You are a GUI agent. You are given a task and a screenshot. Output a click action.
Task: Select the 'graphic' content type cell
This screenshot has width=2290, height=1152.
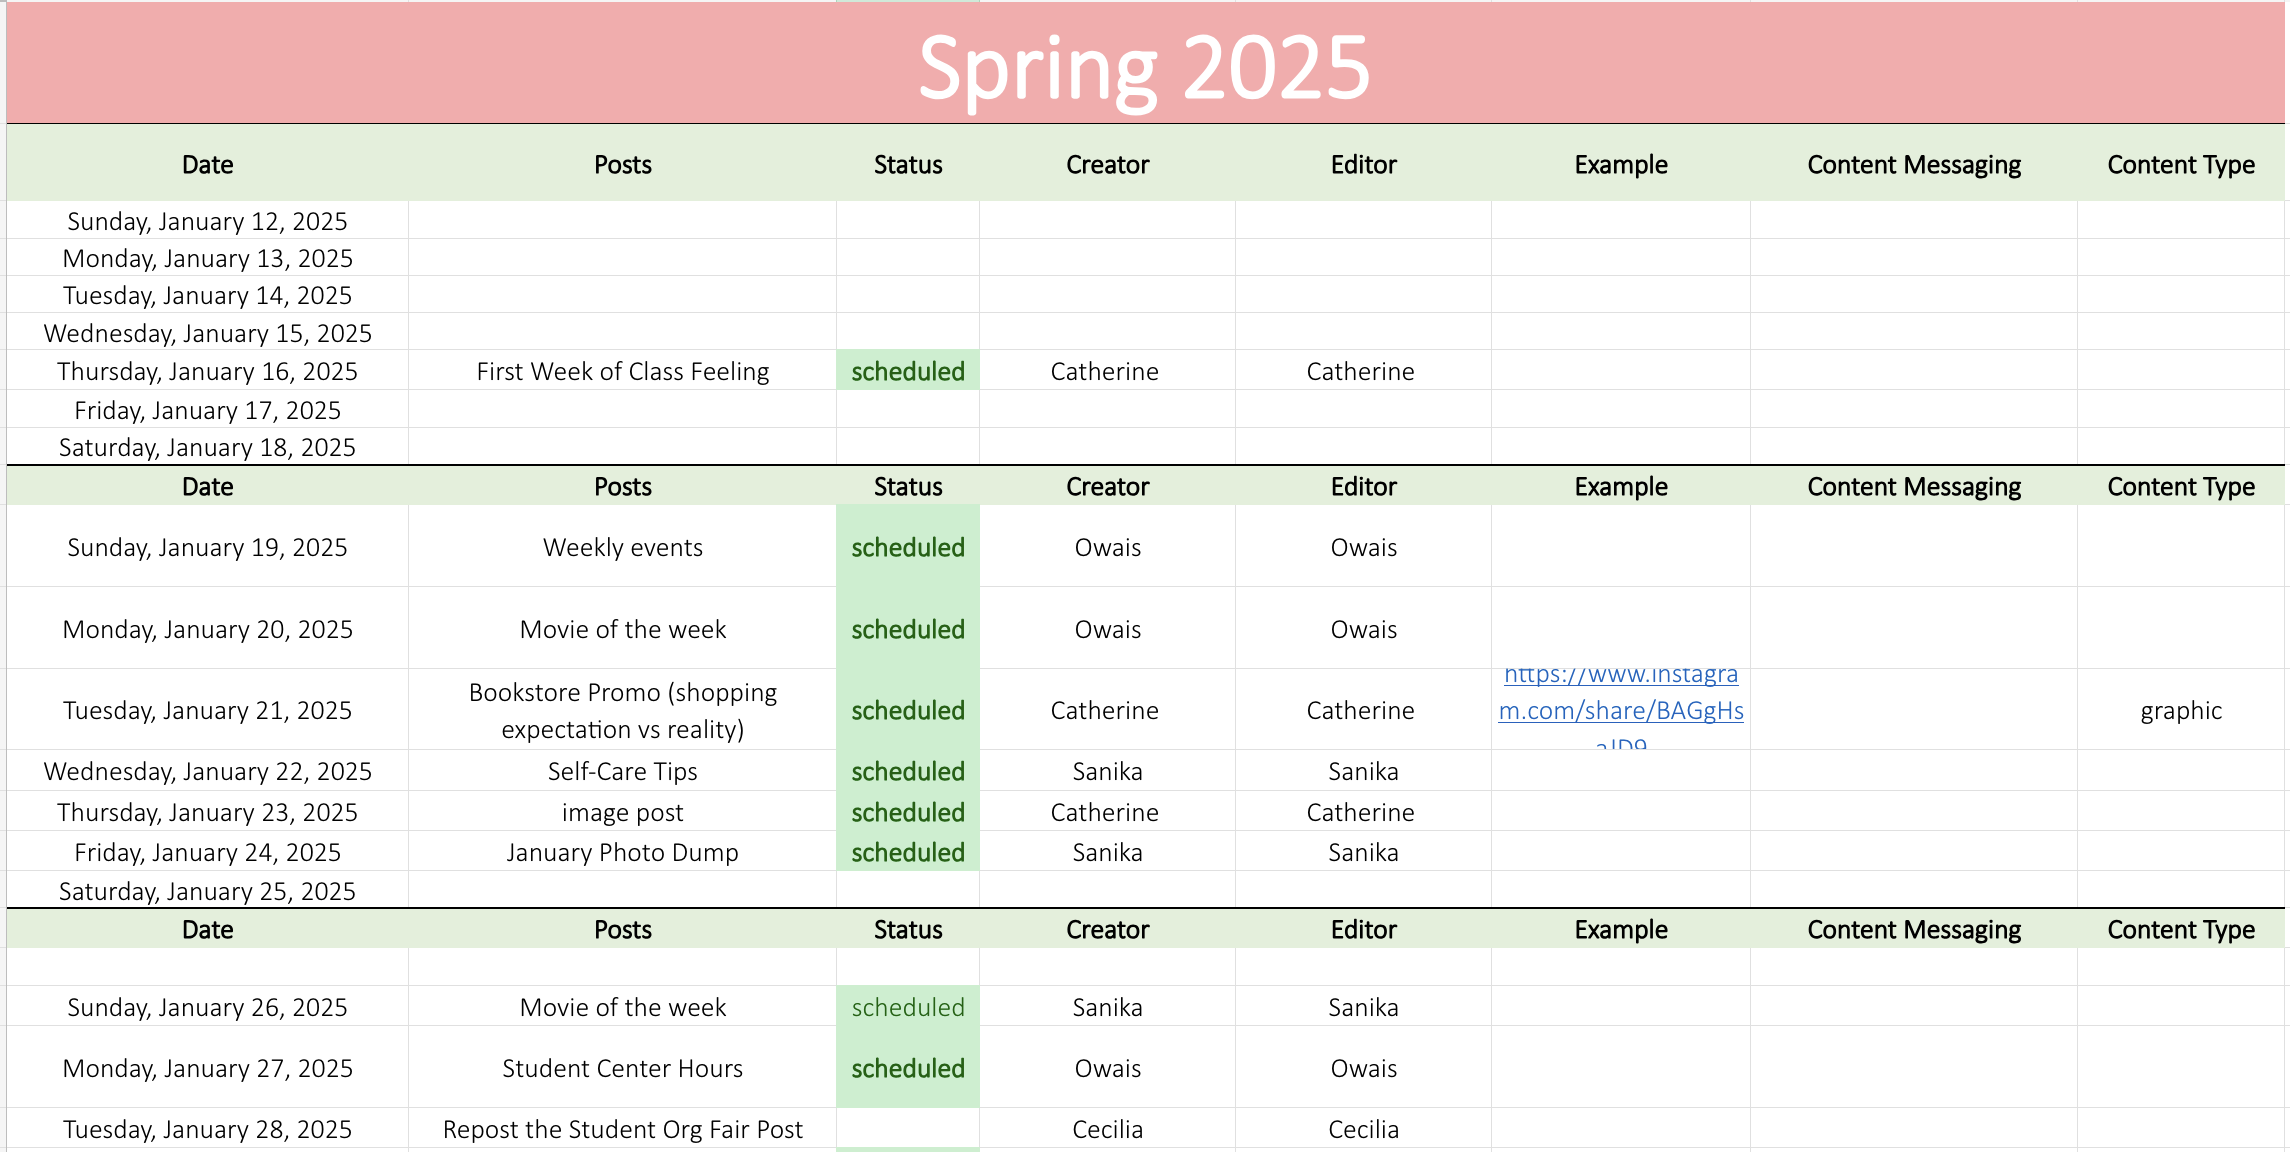[x=2181, y=710]
